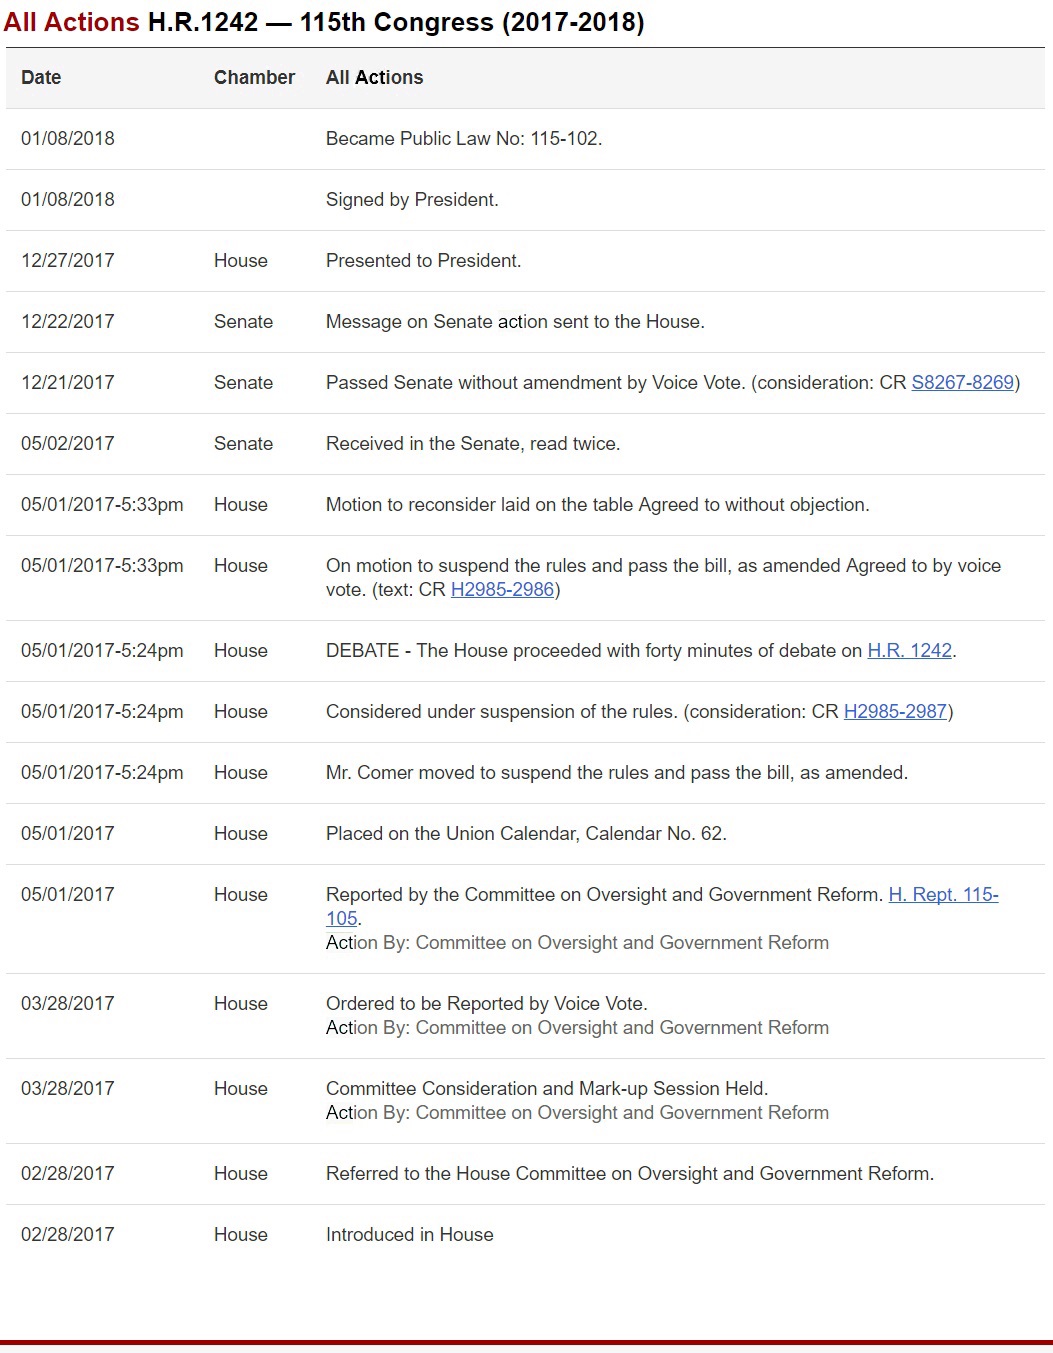Open the H2985-2987 consideration link
Screen dimensions: 1053x1353
point(895,711)
